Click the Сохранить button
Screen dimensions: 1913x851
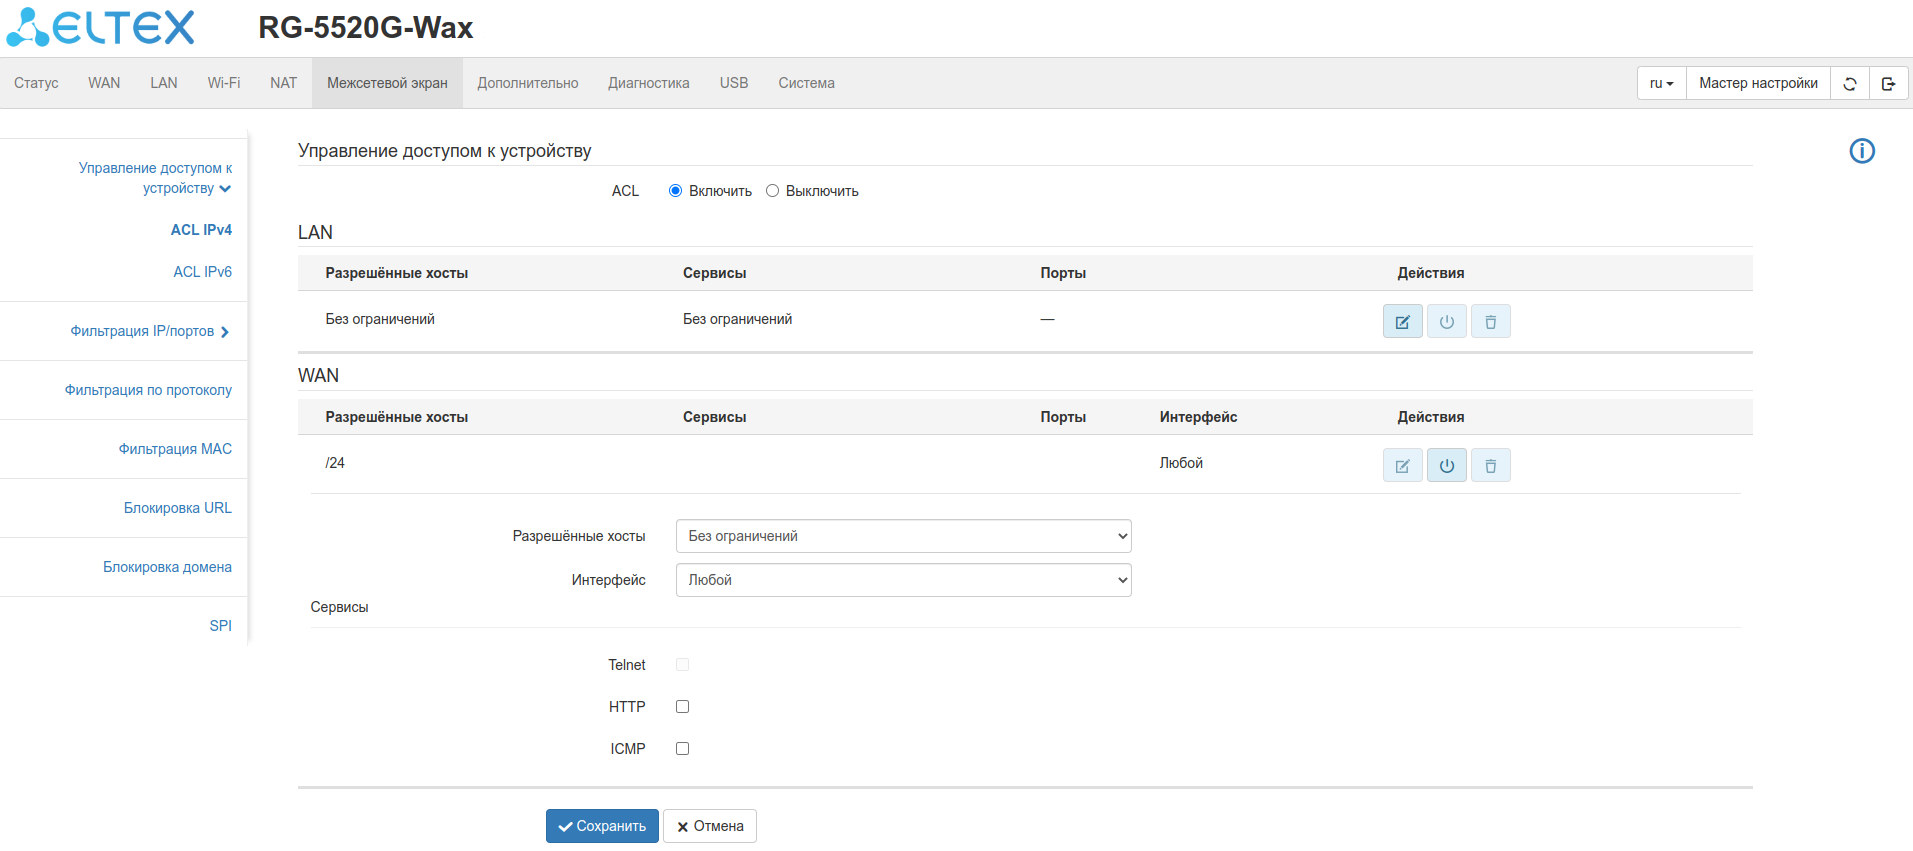tap(602, 826)
